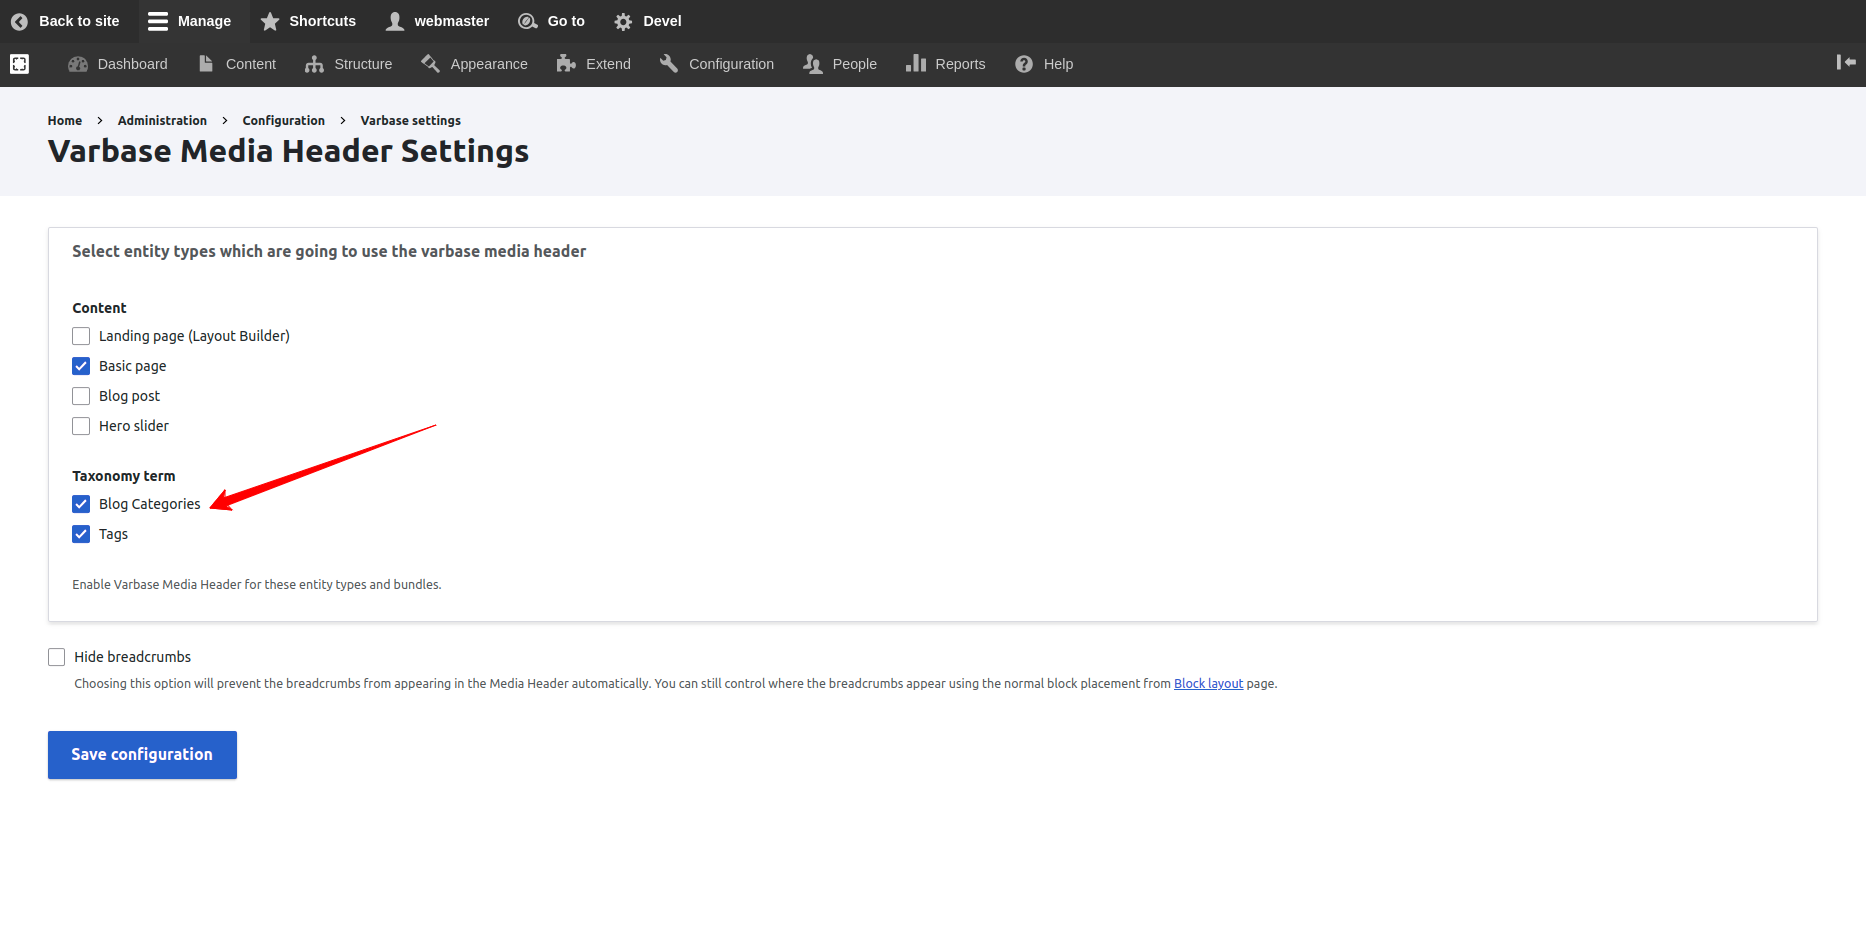Click the Structure hierarchy icon
This screenshot has height=944, width=1866.
[314, 64]
